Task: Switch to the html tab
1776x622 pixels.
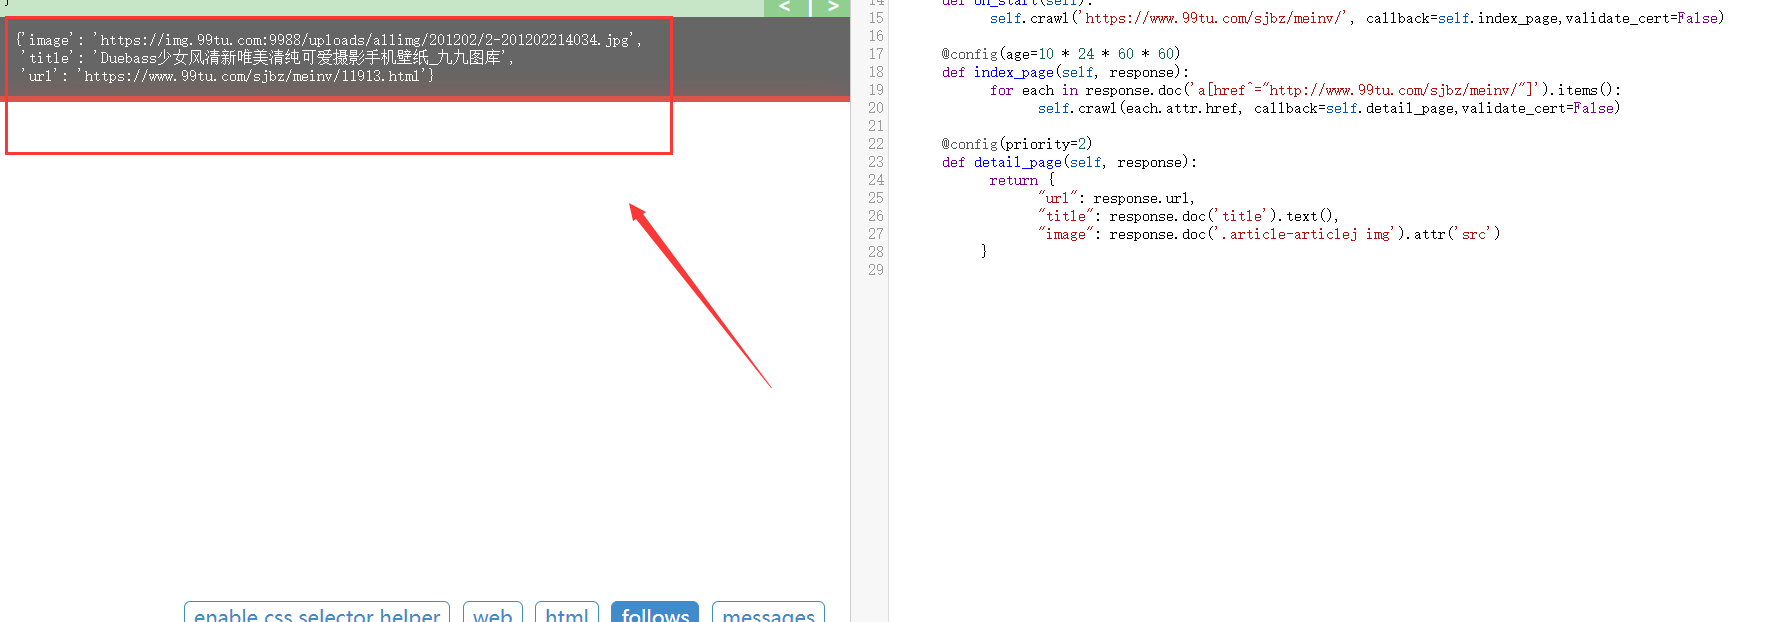Action: 567,612
